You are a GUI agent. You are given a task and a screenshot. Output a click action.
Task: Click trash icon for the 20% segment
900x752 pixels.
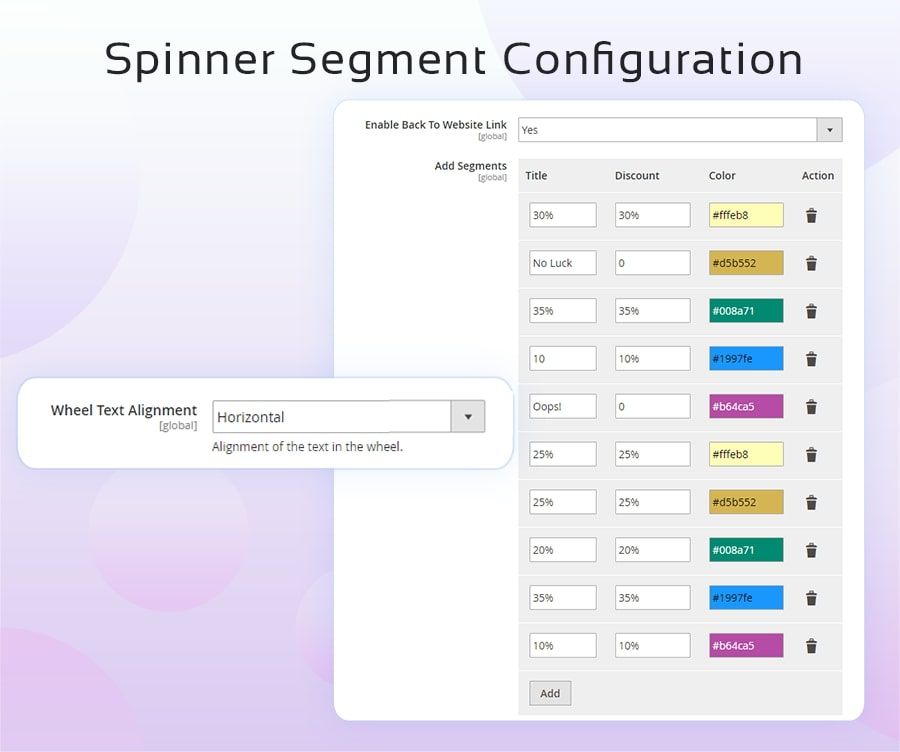pos(811,550)
